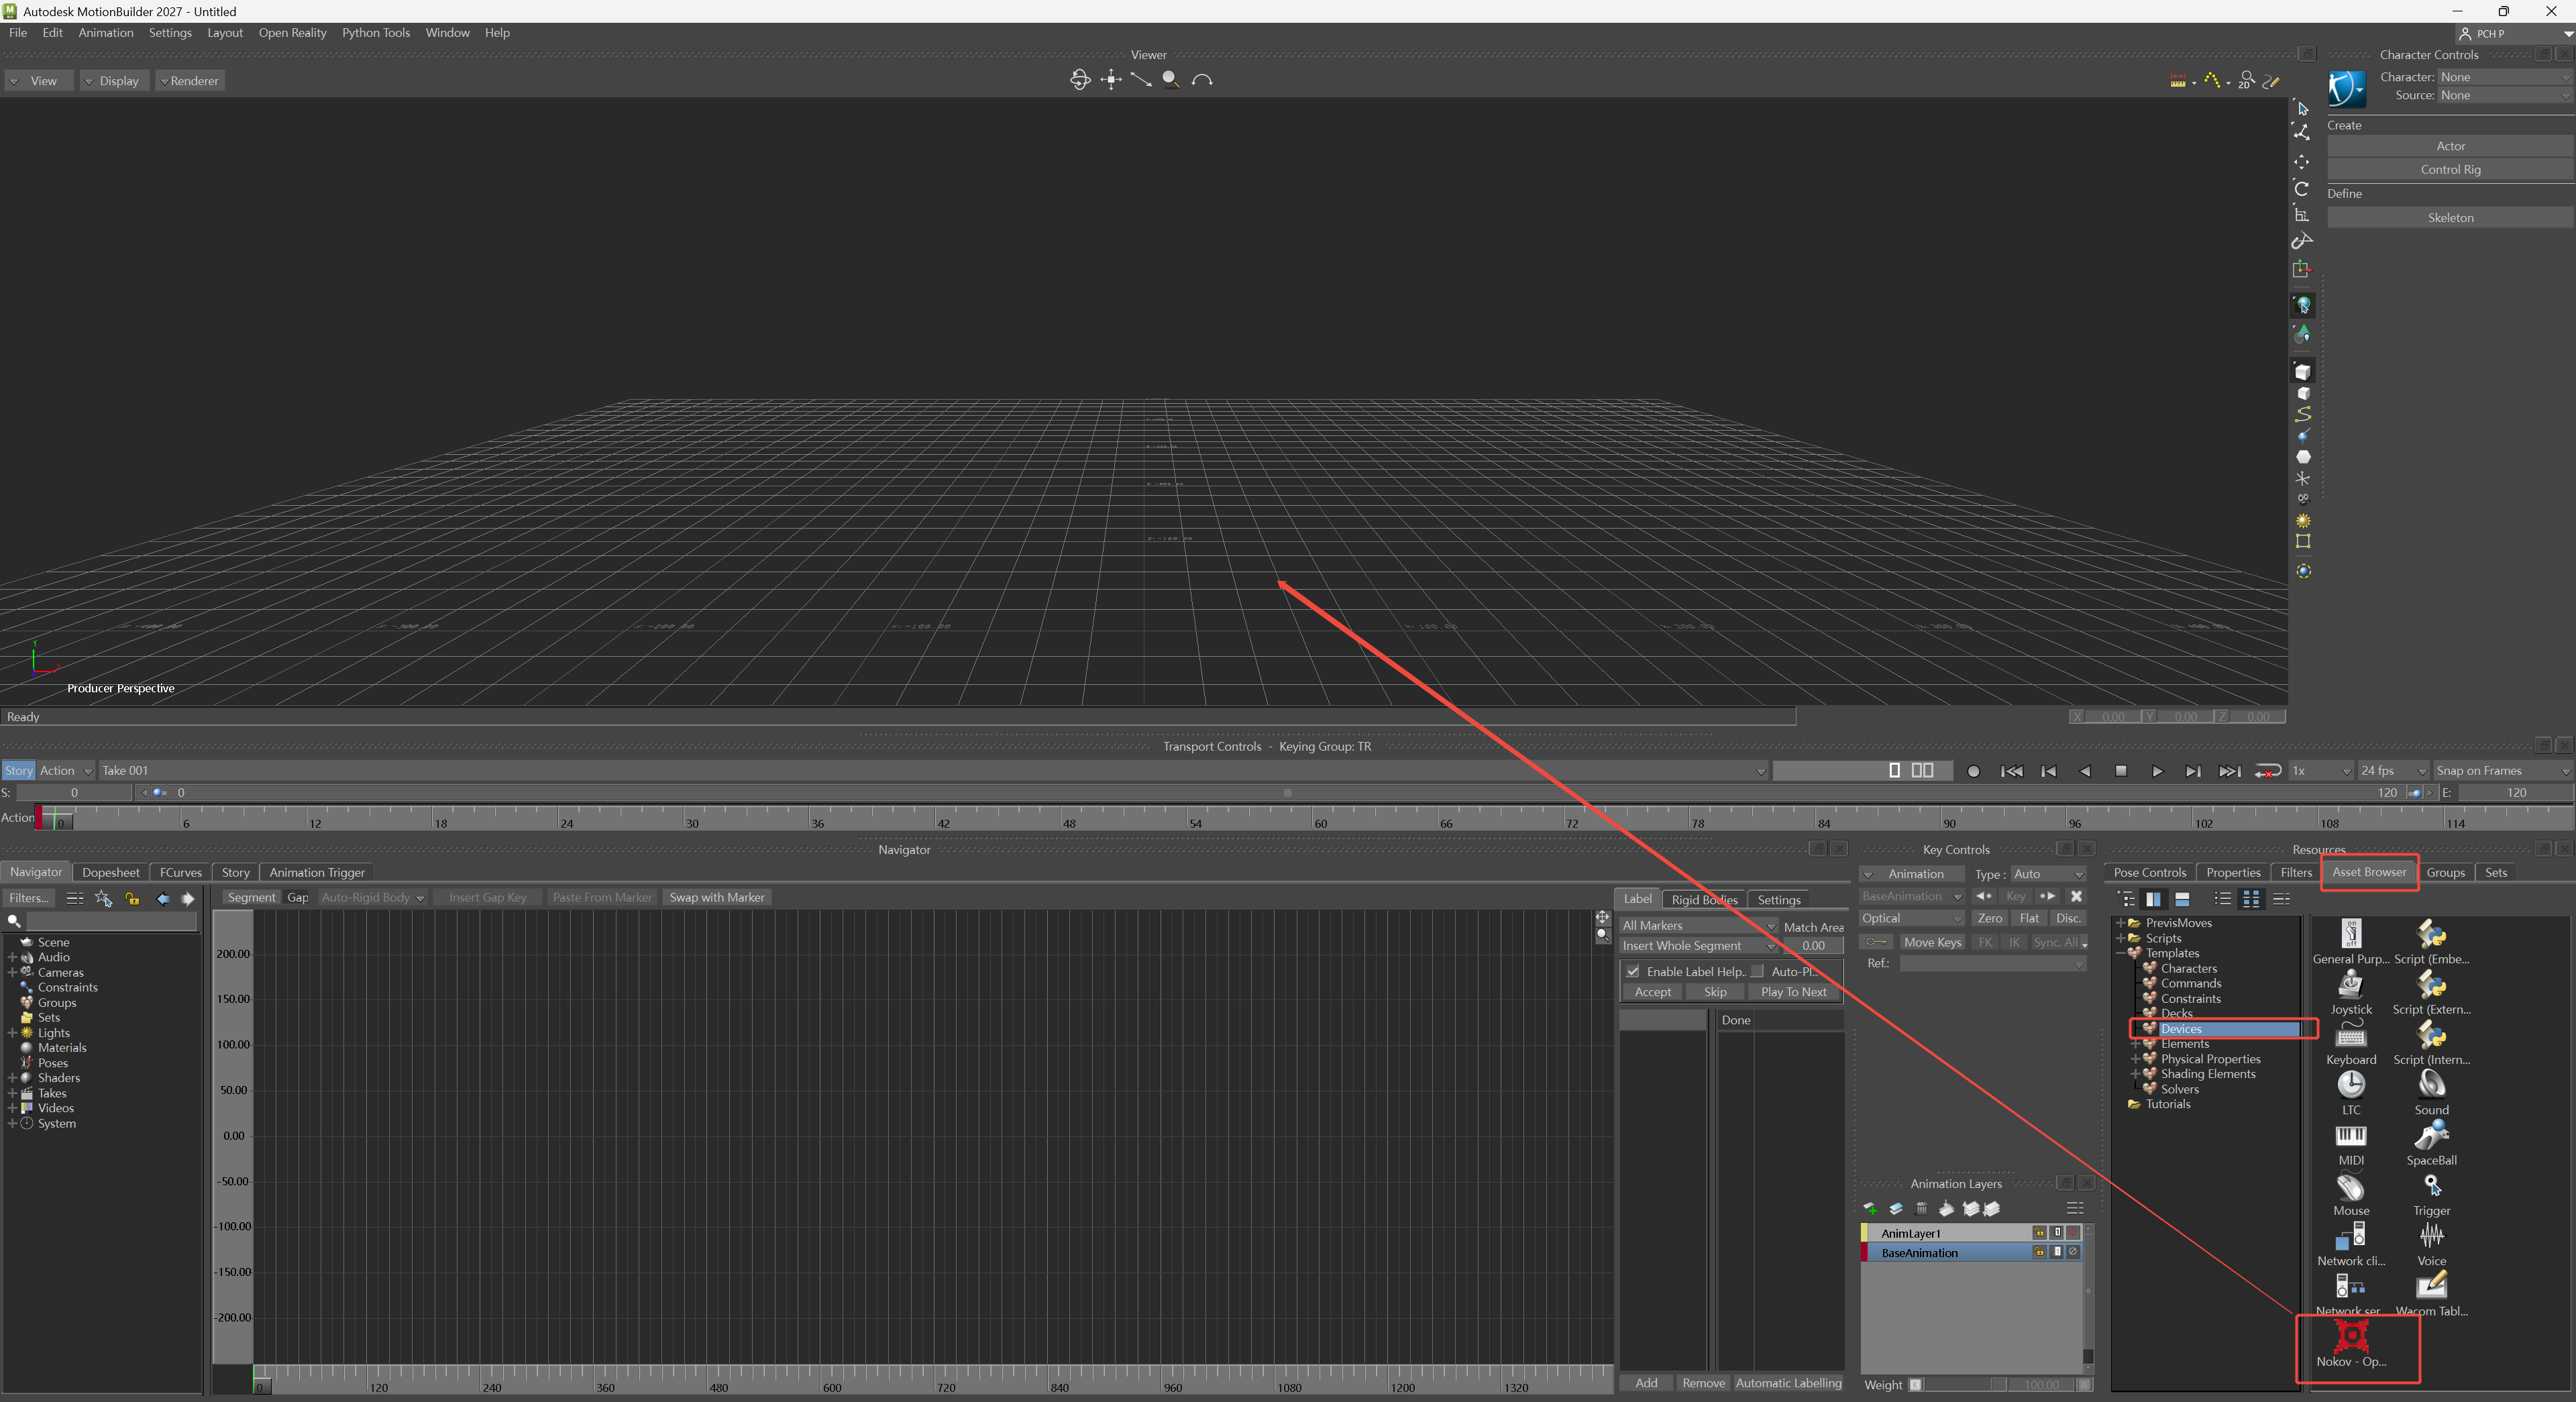Open the Snap on Frames dropdown

[2502, 771]
